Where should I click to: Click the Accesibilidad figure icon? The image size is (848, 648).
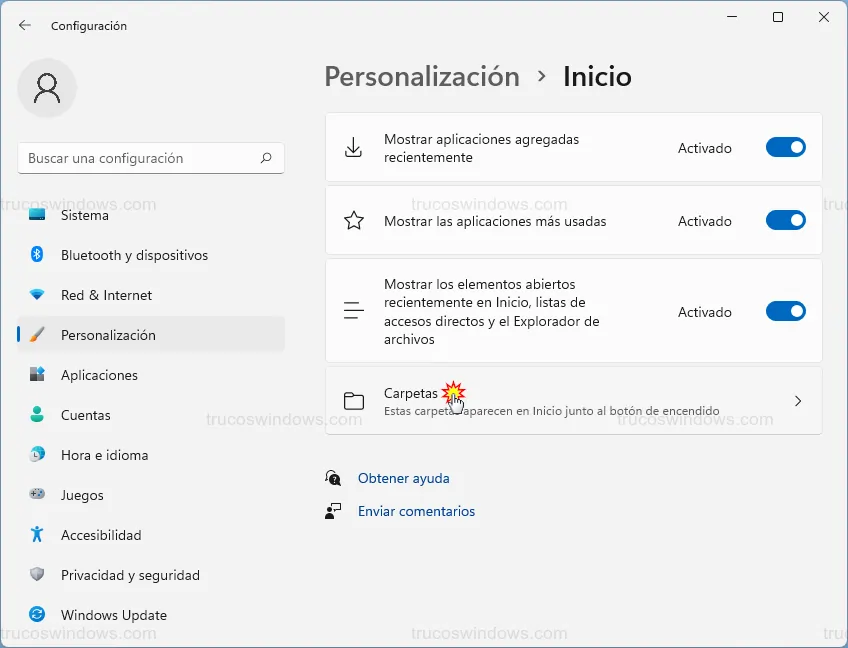click(x=37, y=535)
